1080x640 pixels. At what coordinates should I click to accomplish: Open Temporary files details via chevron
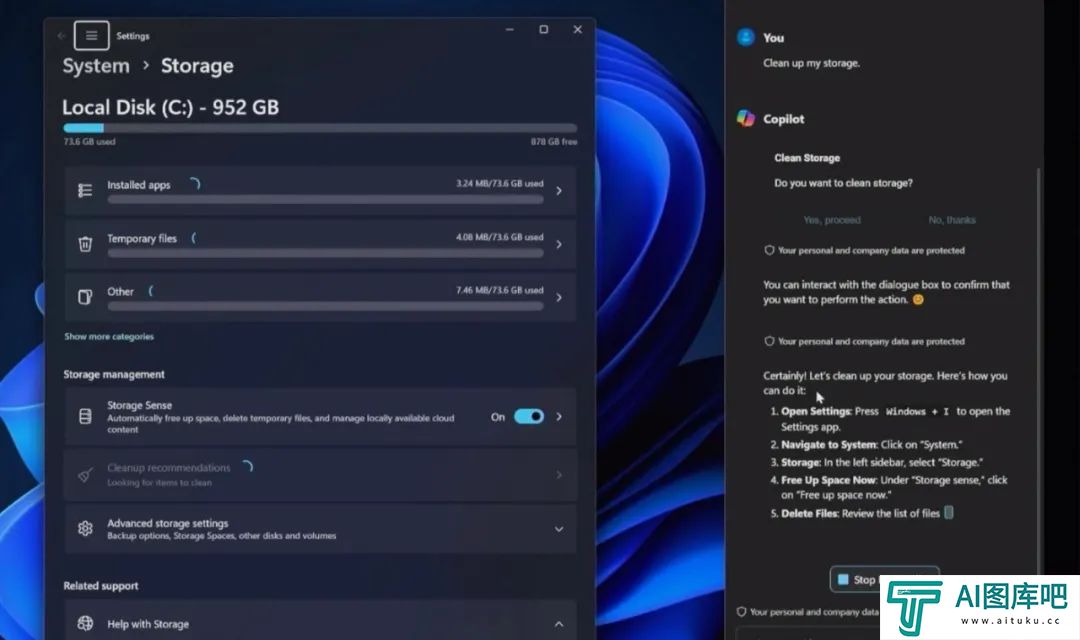[x=559, y=244]
